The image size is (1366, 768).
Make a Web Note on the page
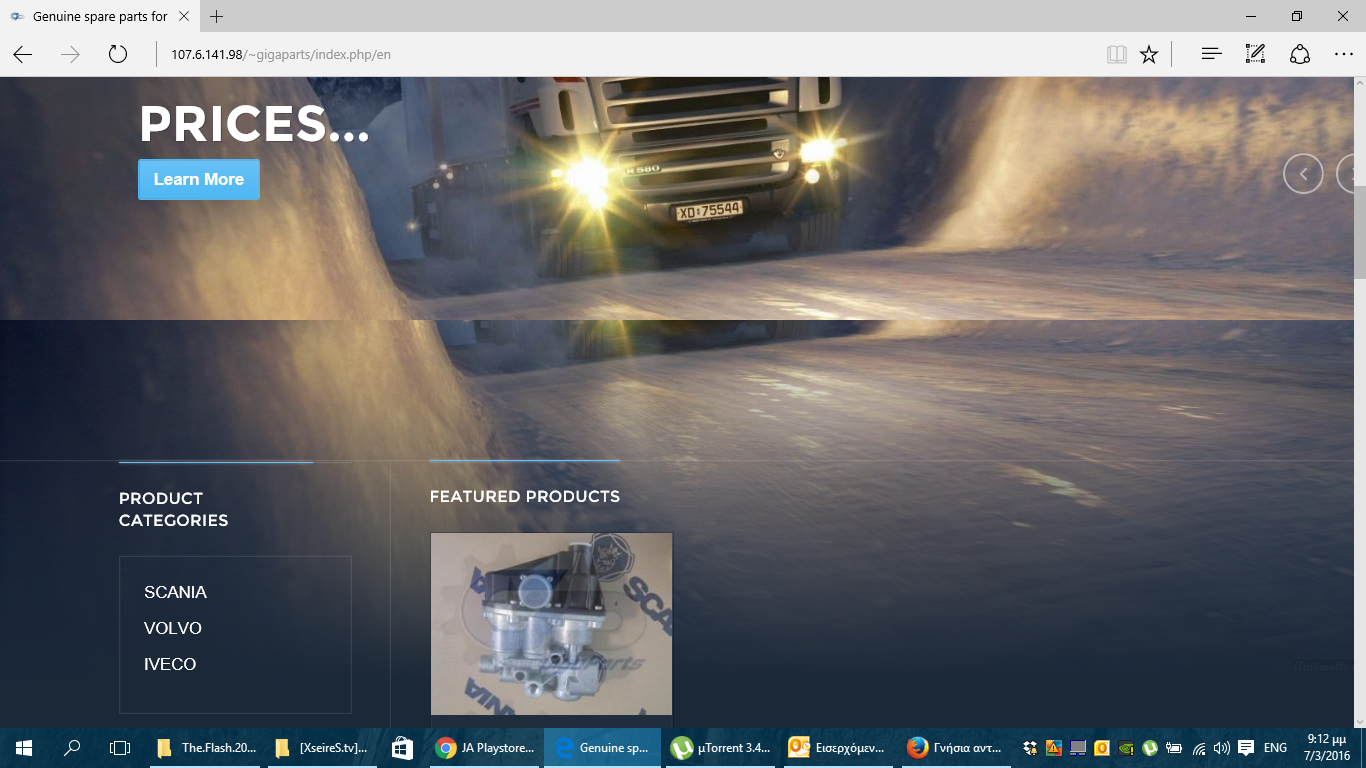click(1255, 54)
